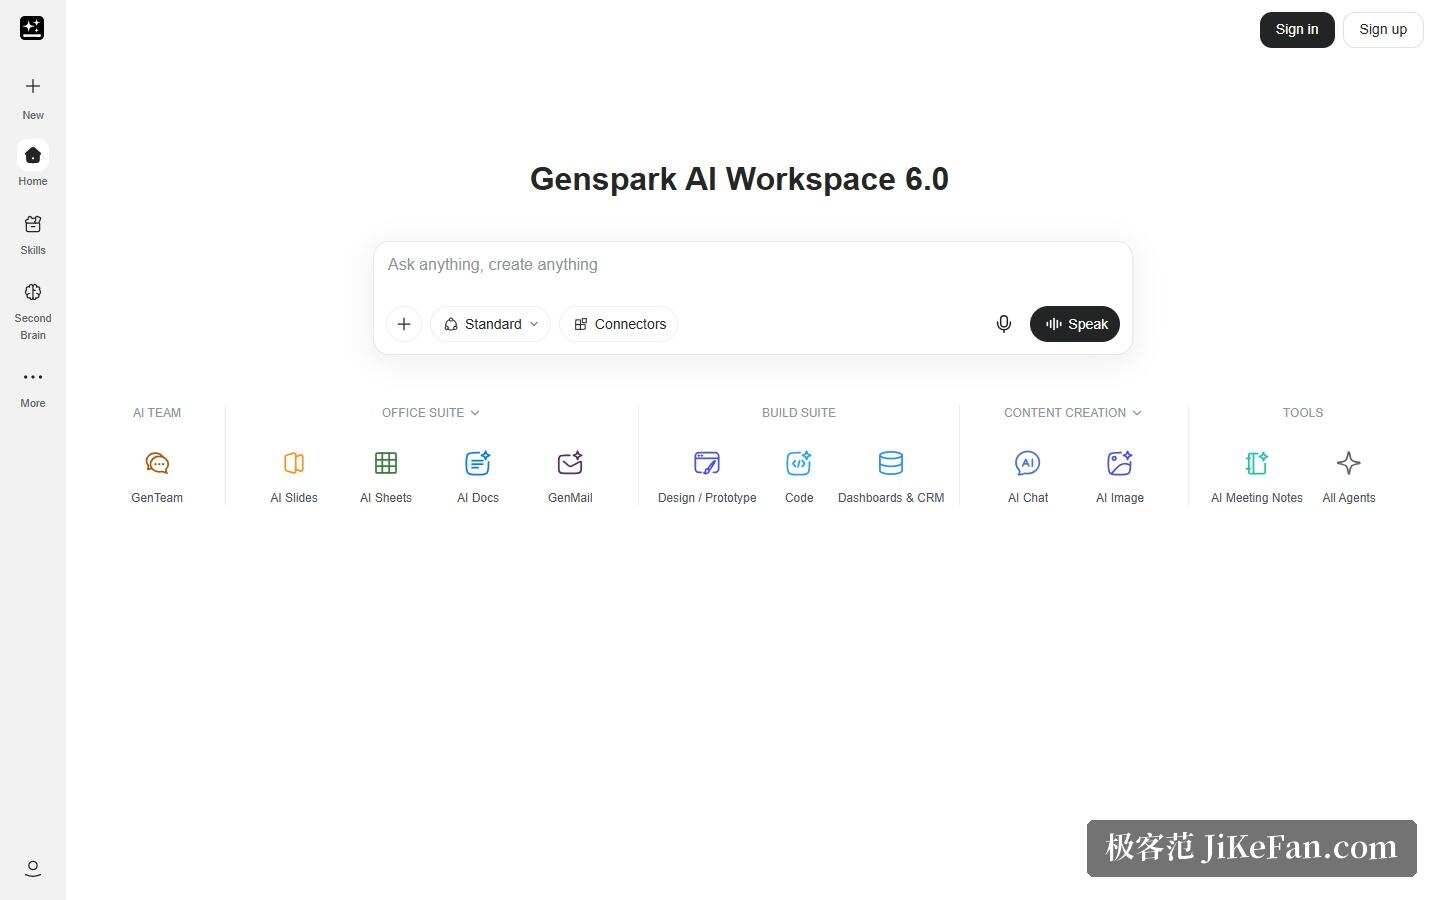1440x900 pixels.
Task: Click the microphone dictation icon
Action: coord(1004,324)
